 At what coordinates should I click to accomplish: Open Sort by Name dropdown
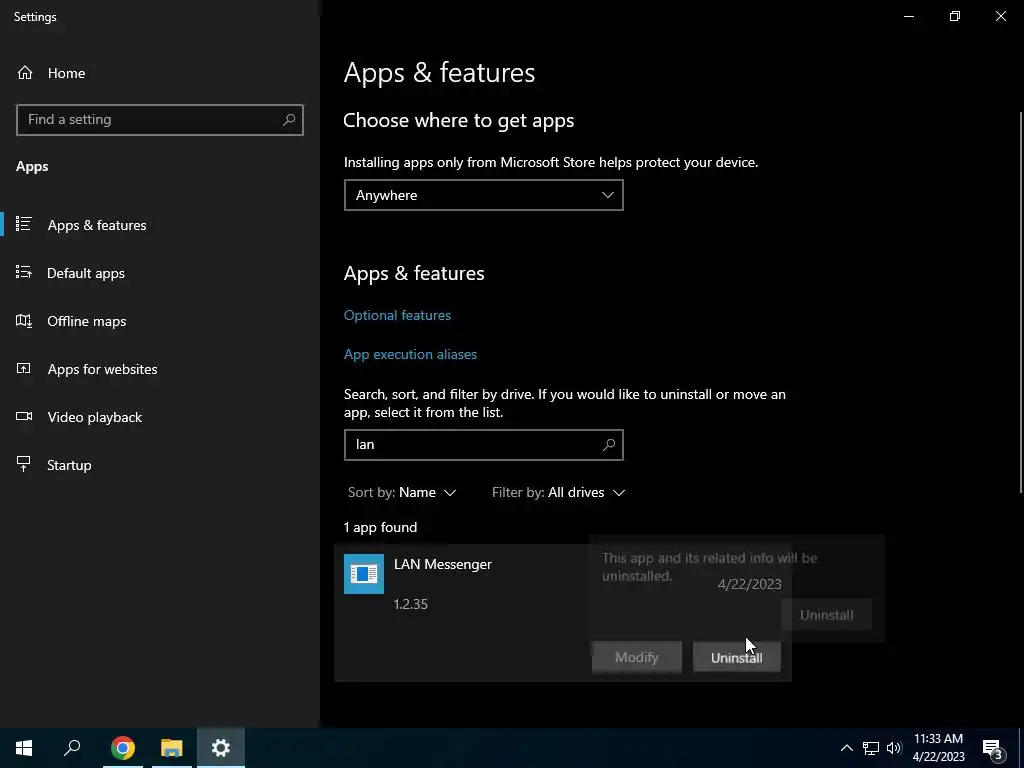coord(402,492)
